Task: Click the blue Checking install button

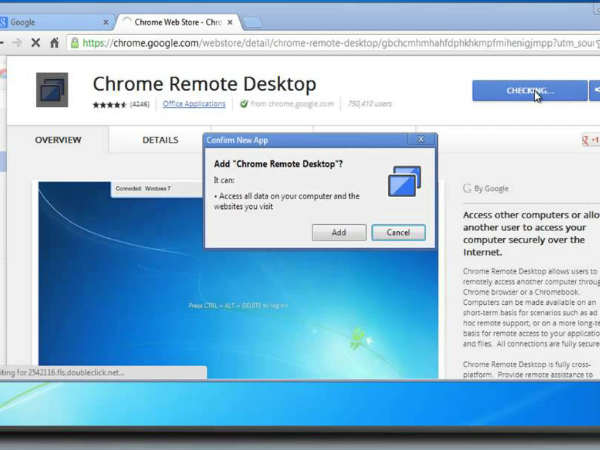Action: click(x=529, y=91)
